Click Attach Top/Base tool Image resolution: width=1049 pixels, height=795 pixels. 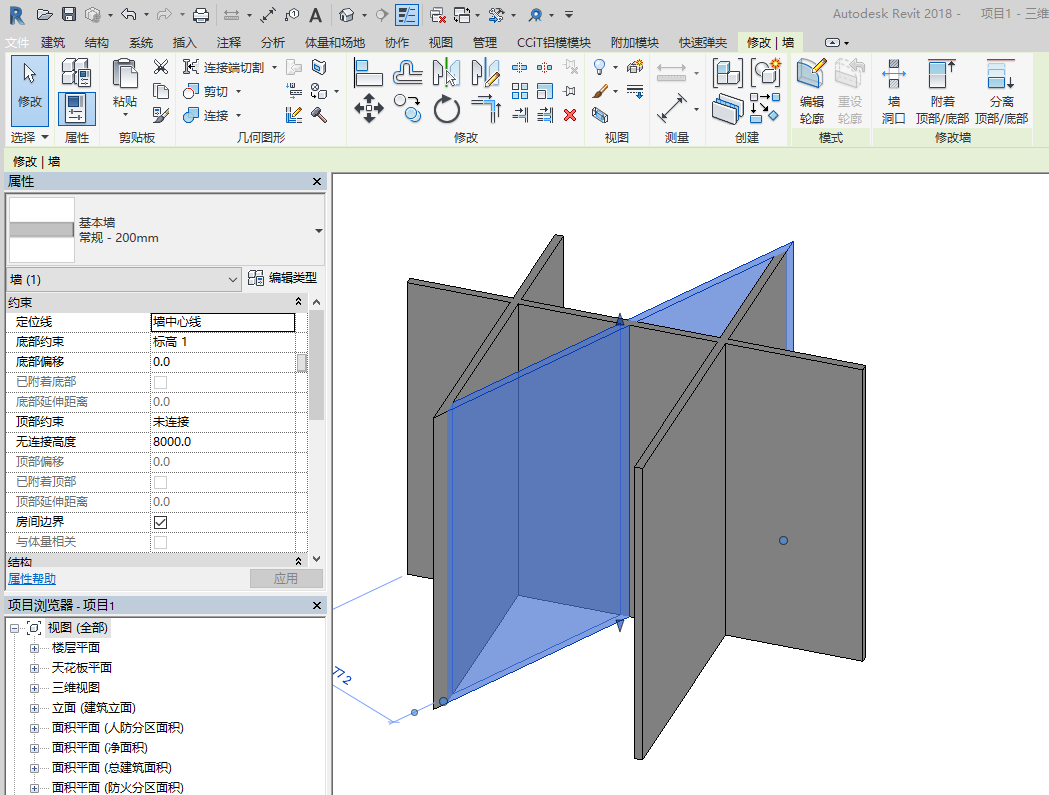pos(942,91)
